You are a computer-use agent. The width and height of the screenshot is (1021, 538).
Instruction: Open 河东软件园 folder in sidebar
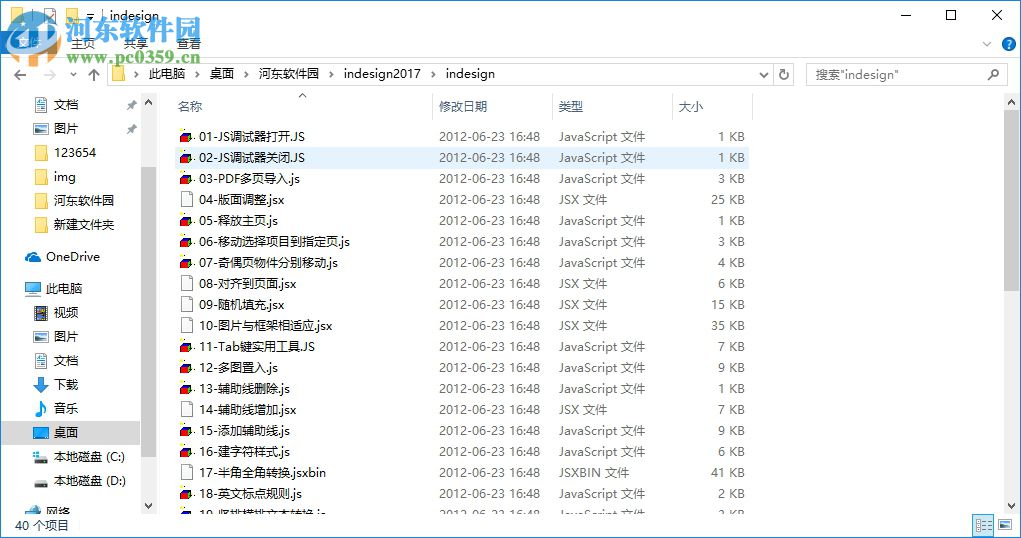point(74,201)
